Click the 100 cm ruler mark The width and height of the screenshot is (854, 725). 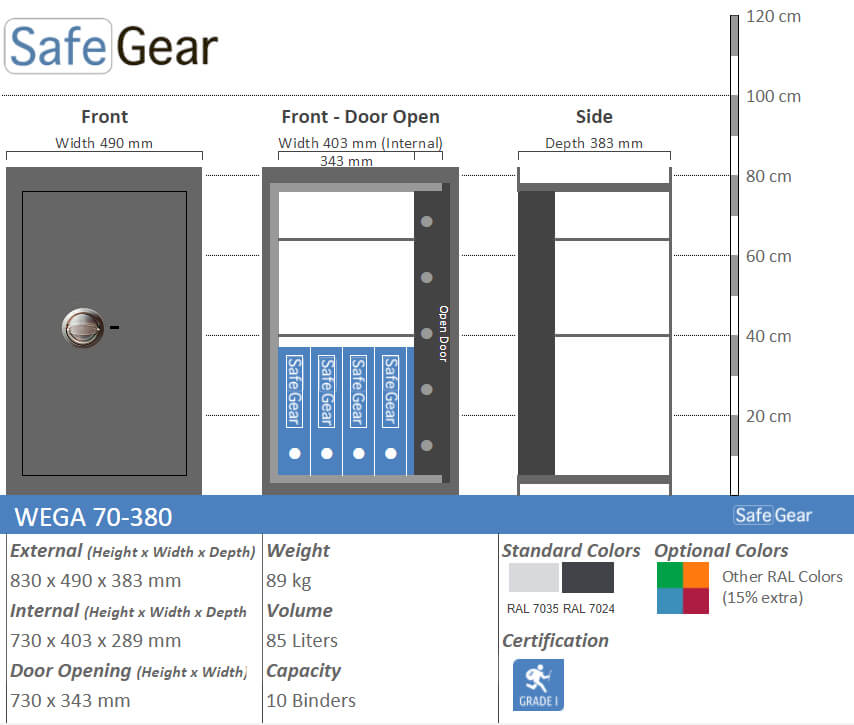pos(773,96)
